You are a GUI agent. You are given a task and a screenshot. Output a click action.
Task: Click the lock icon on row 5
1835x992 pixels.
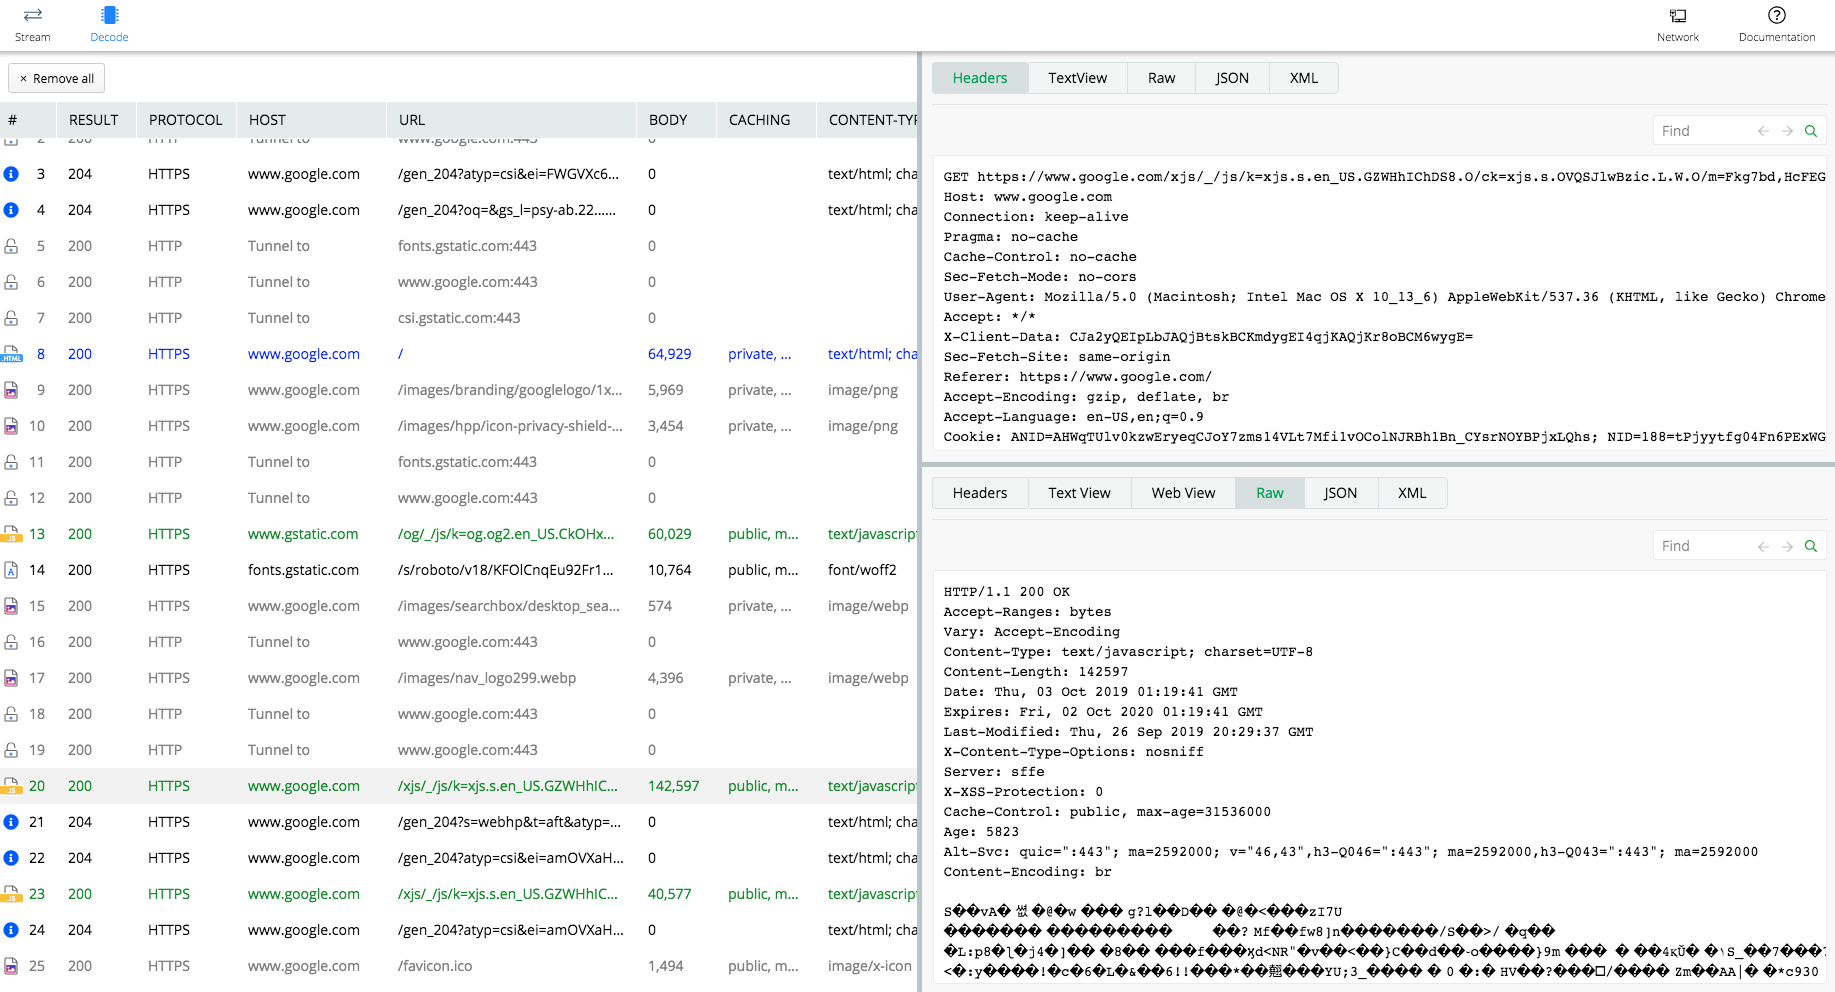pyautogui.click(x=11, y=246)
